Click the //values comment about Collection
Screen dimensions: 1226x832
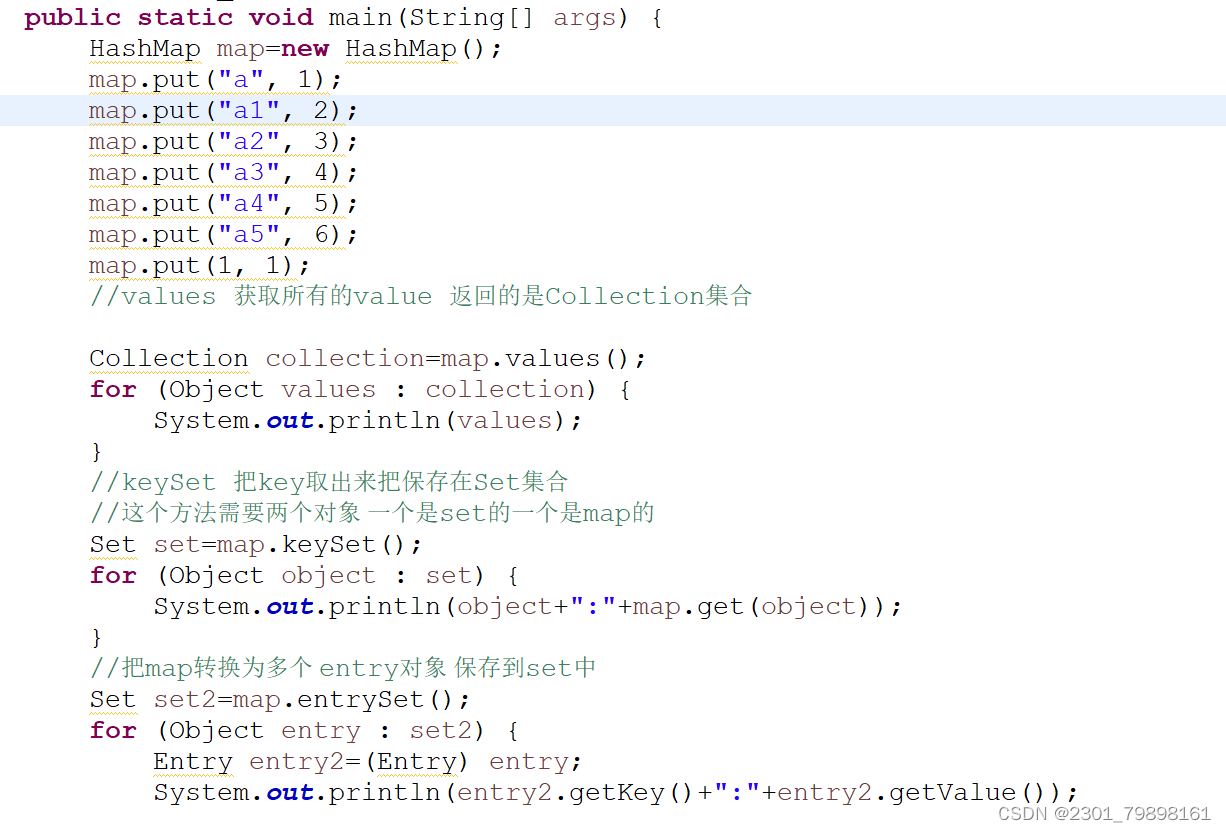(x=420, y=296)
